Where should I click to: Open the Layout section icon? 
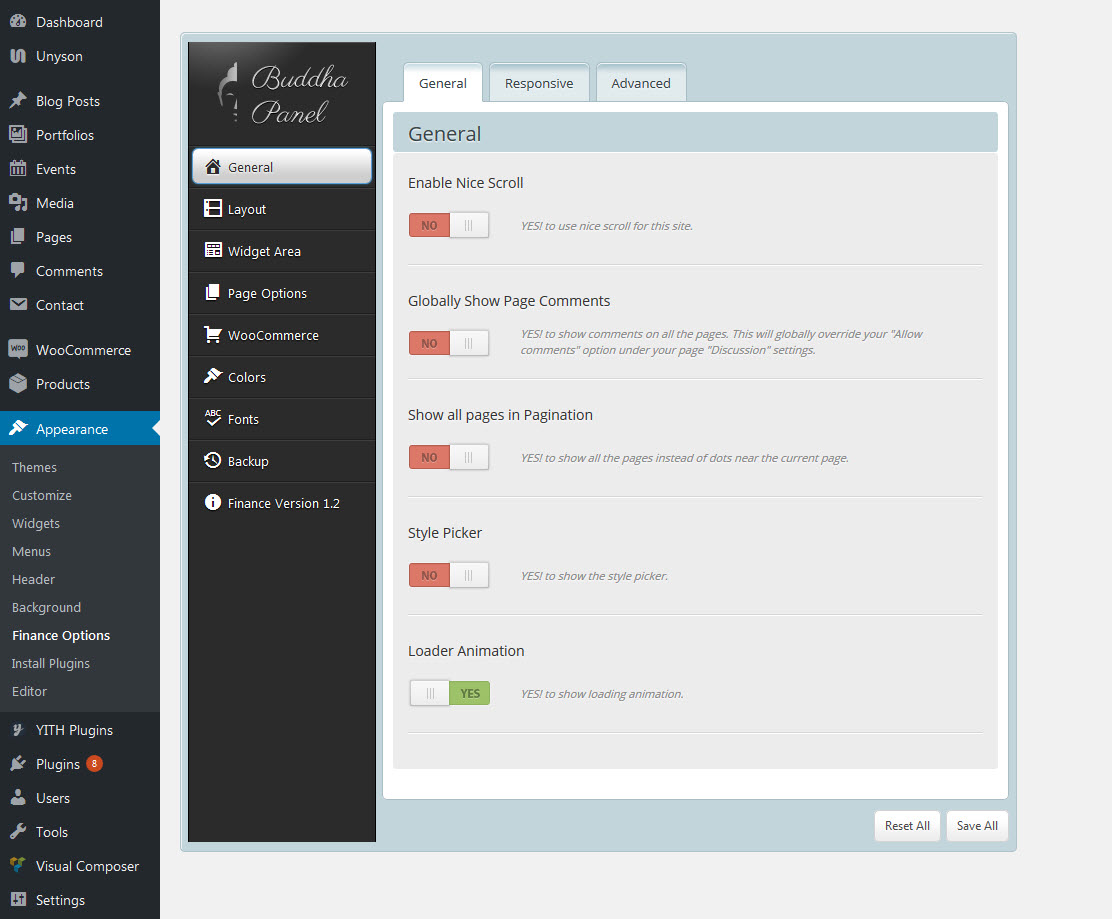point(212,209)
